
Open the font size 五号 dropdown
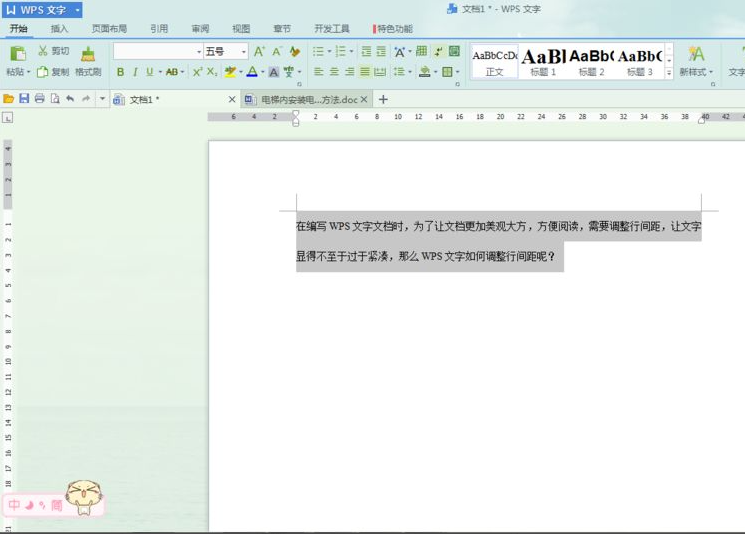pos(244,51)
